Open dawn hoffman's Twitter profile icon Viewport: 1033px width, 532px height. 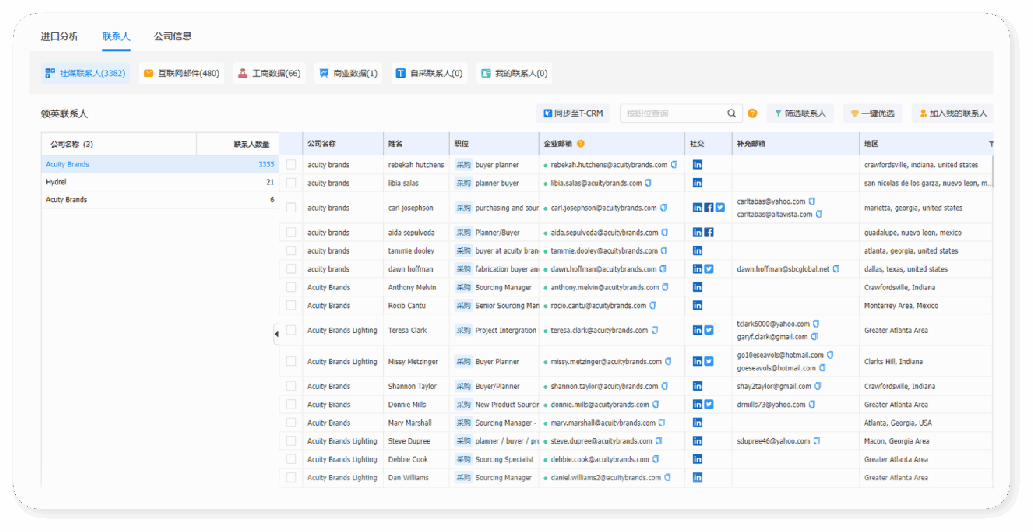(x=709, y=269)
